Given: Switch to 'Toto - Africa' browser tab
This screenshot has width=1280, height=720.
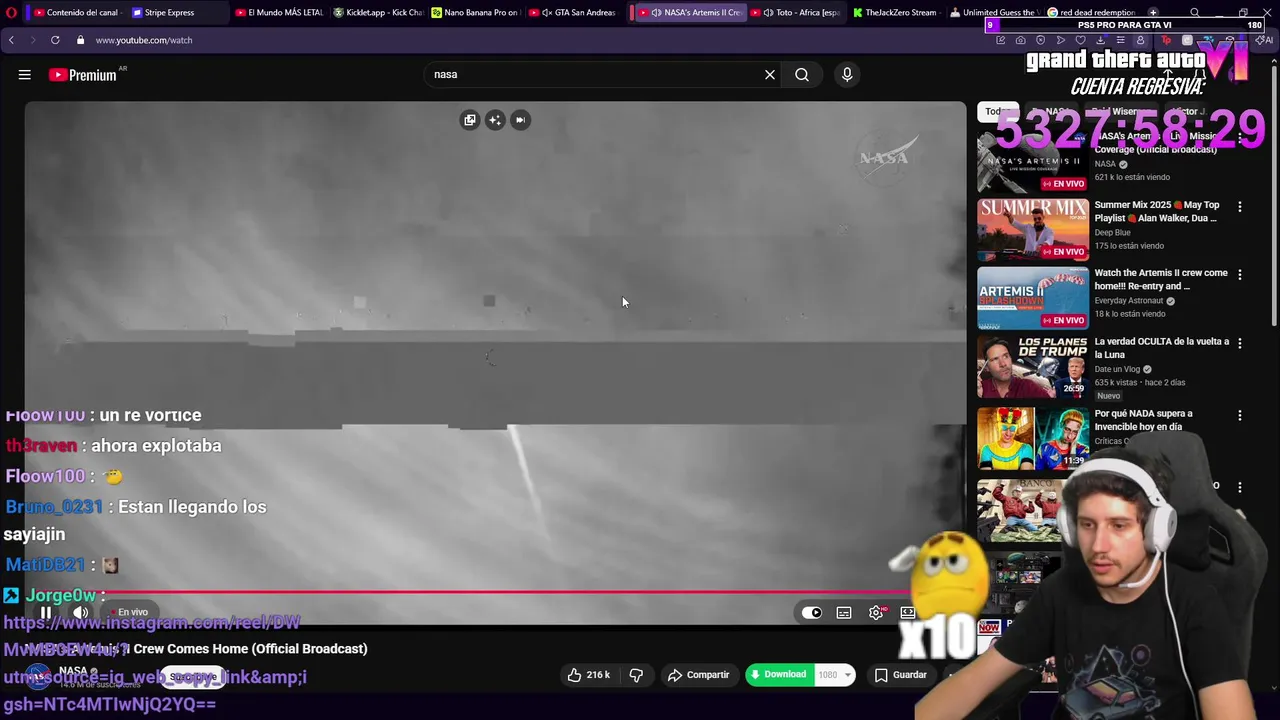Looking at the screenshot, I should 796,12.
